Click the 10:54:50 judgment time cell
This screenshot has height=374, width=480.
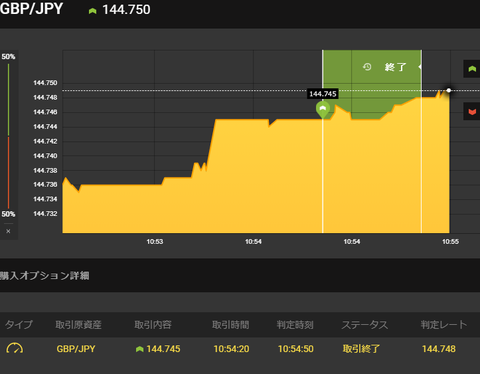(x=296, y=349)
